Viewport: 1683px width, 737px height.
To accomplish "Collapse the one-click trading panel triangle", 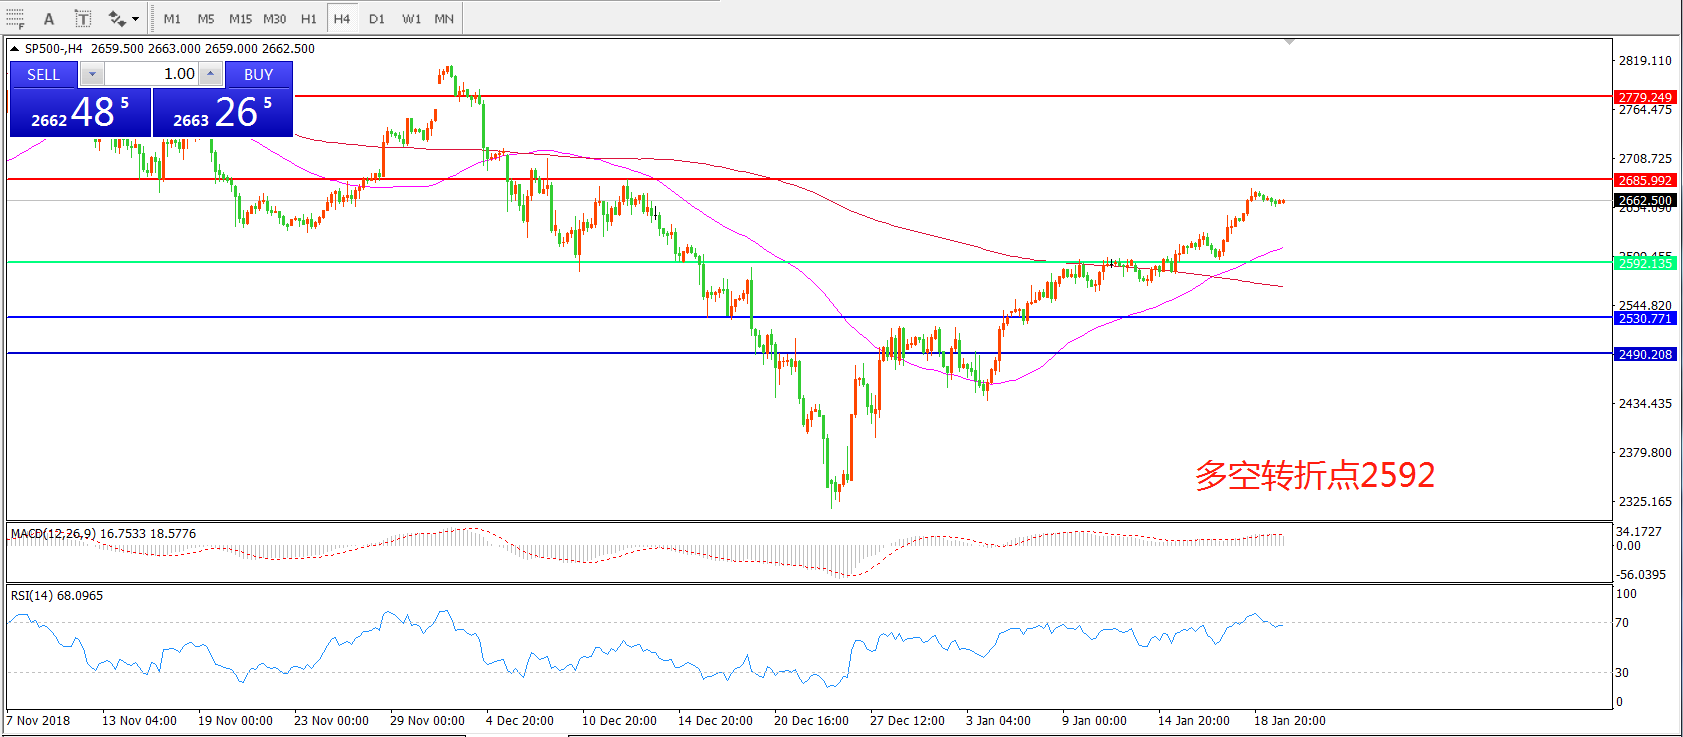I will 14,48.
